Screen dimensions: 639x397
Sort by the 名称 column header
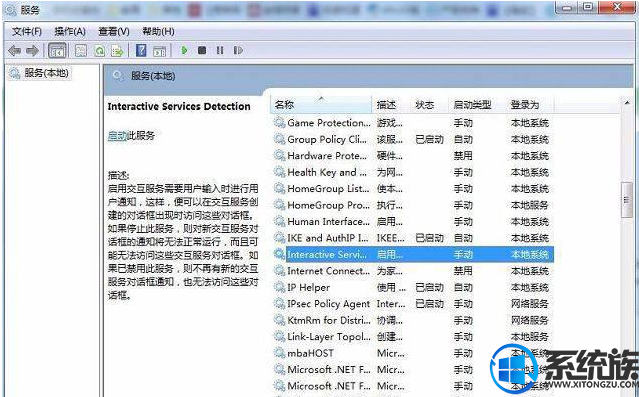pyautogui.click(x=321, y=105)
